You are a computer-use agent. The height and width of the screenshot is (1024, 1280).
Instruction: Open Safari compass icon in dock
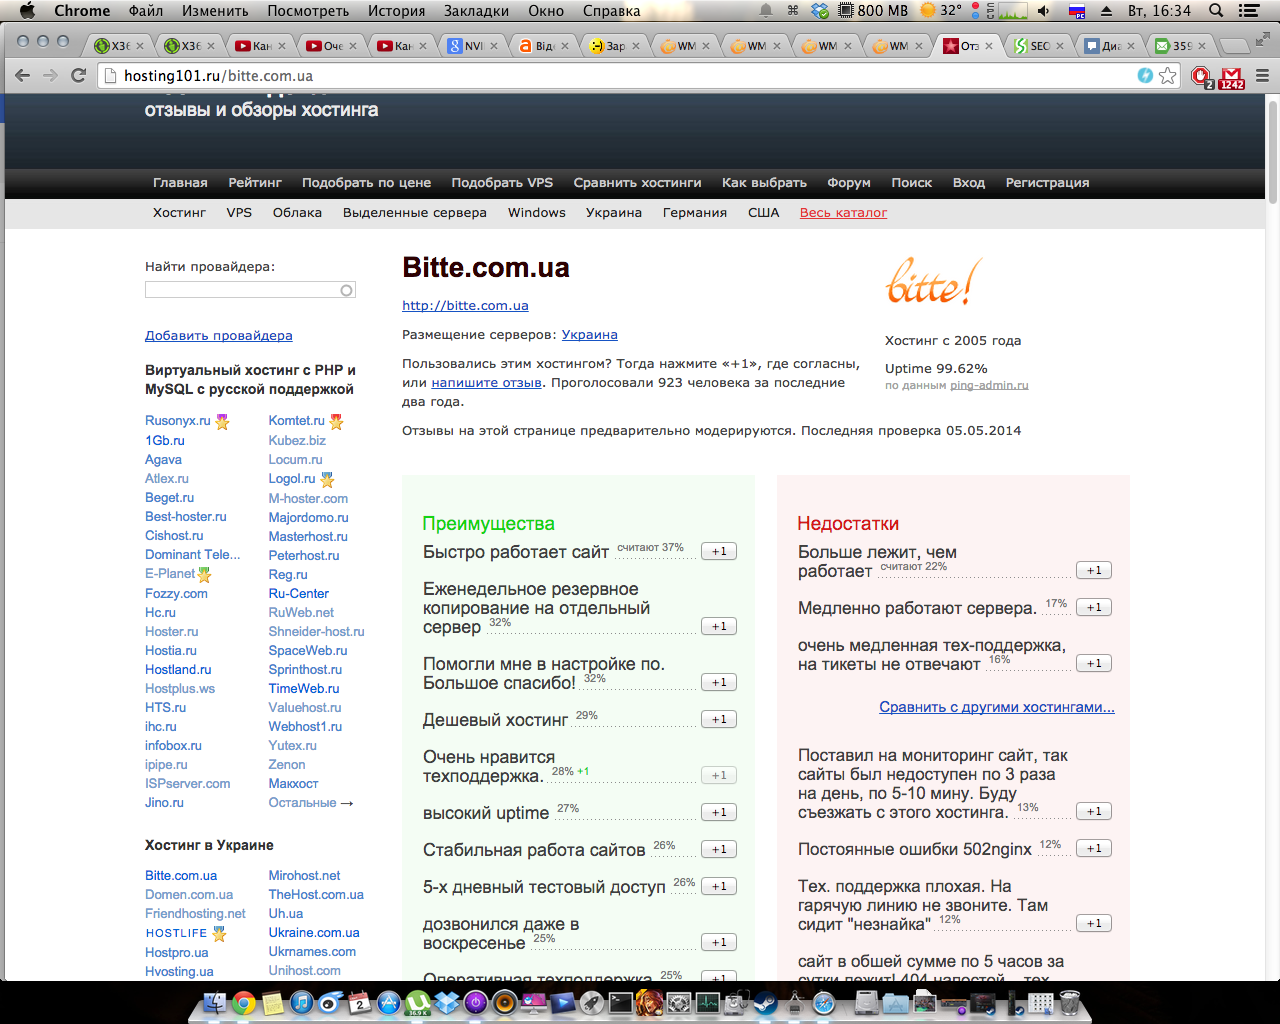pos(824,1002)
